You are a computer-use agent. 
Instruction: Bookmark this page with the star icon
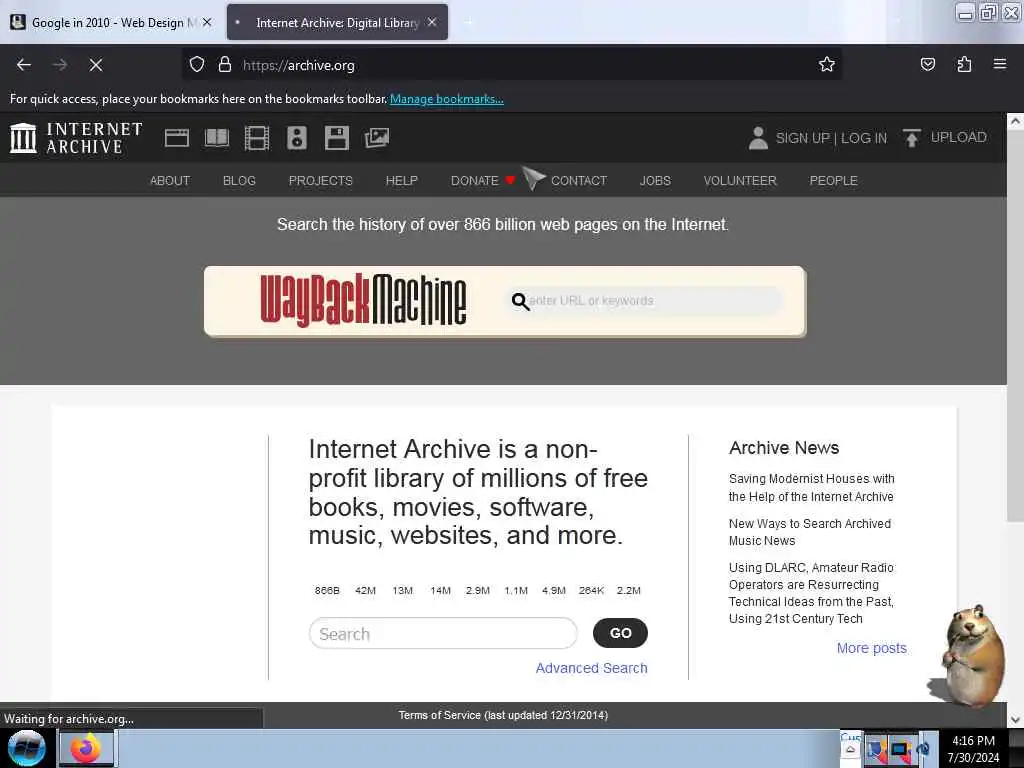[x=827, y=64]
